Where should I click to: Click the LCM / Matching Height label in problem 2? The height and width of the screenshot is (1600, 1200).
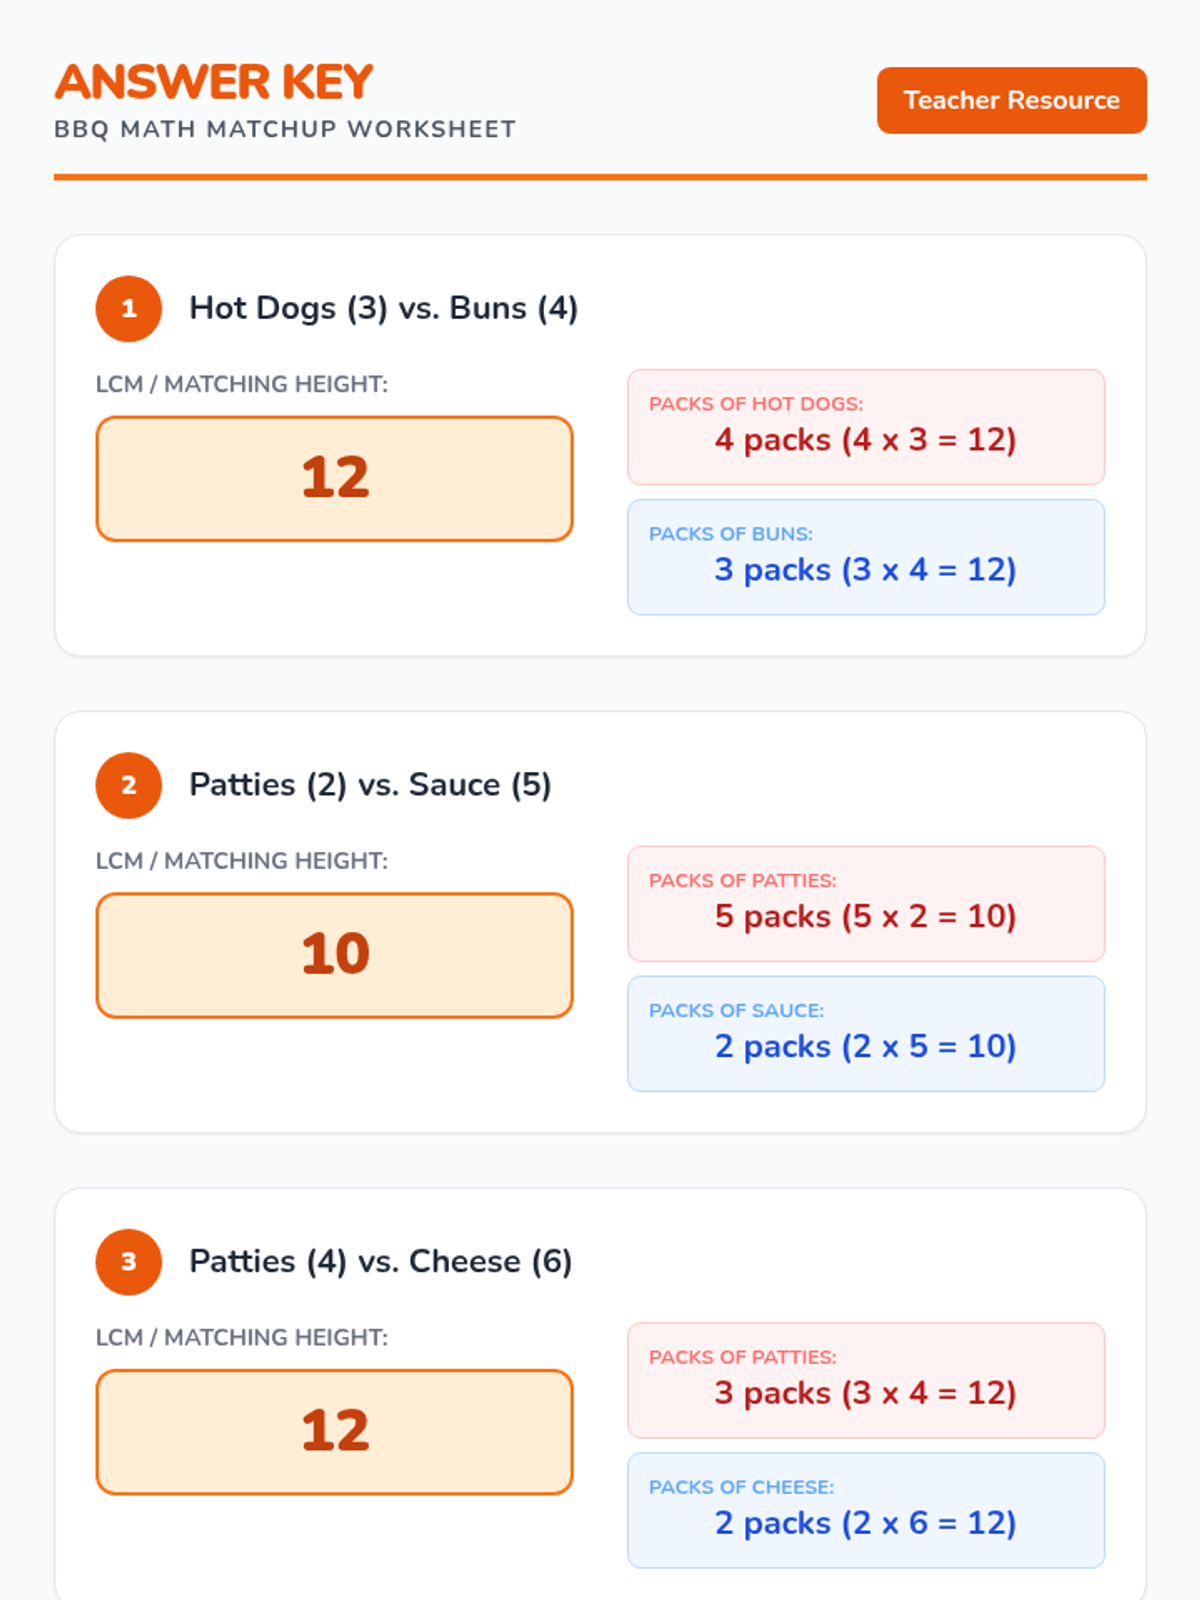242,861
